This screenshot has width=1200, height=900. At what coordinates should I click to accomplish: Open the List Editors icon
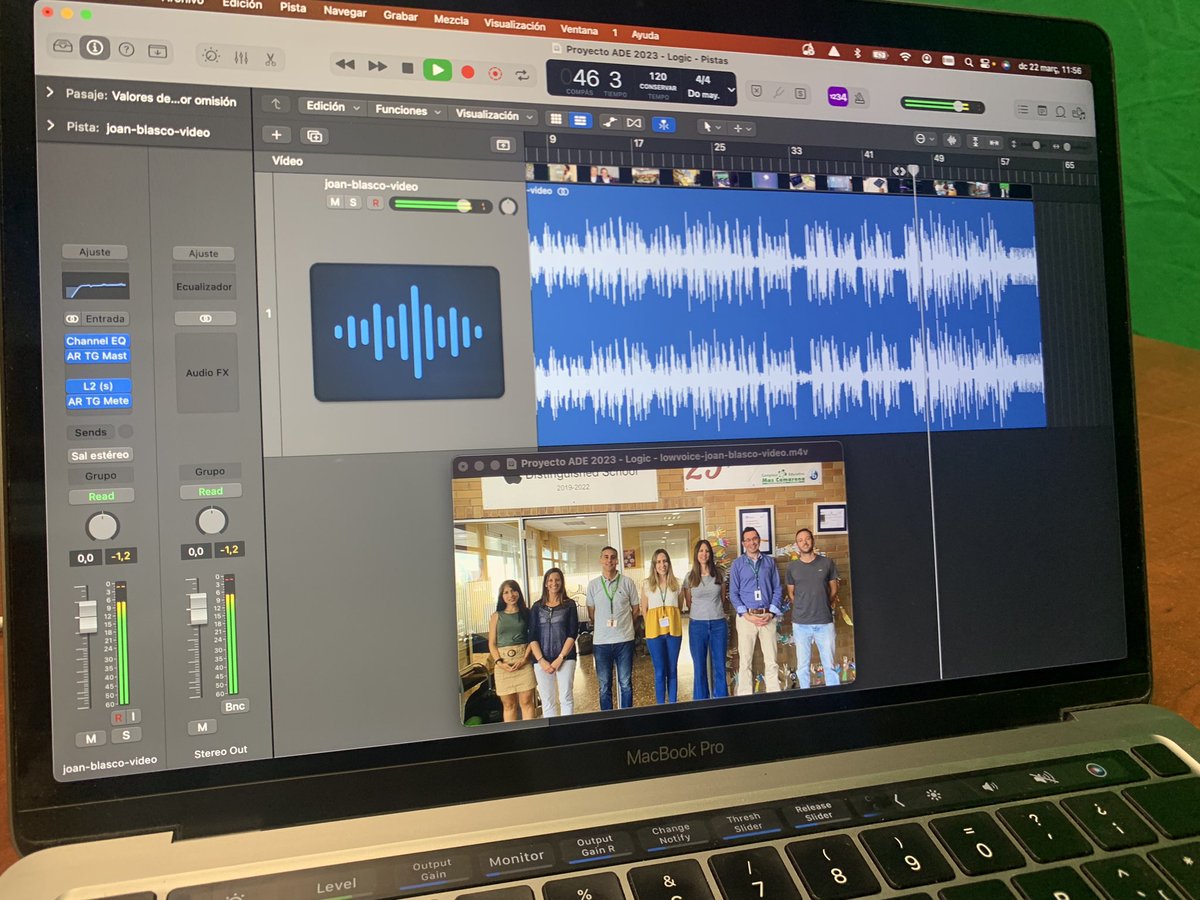1021,109
